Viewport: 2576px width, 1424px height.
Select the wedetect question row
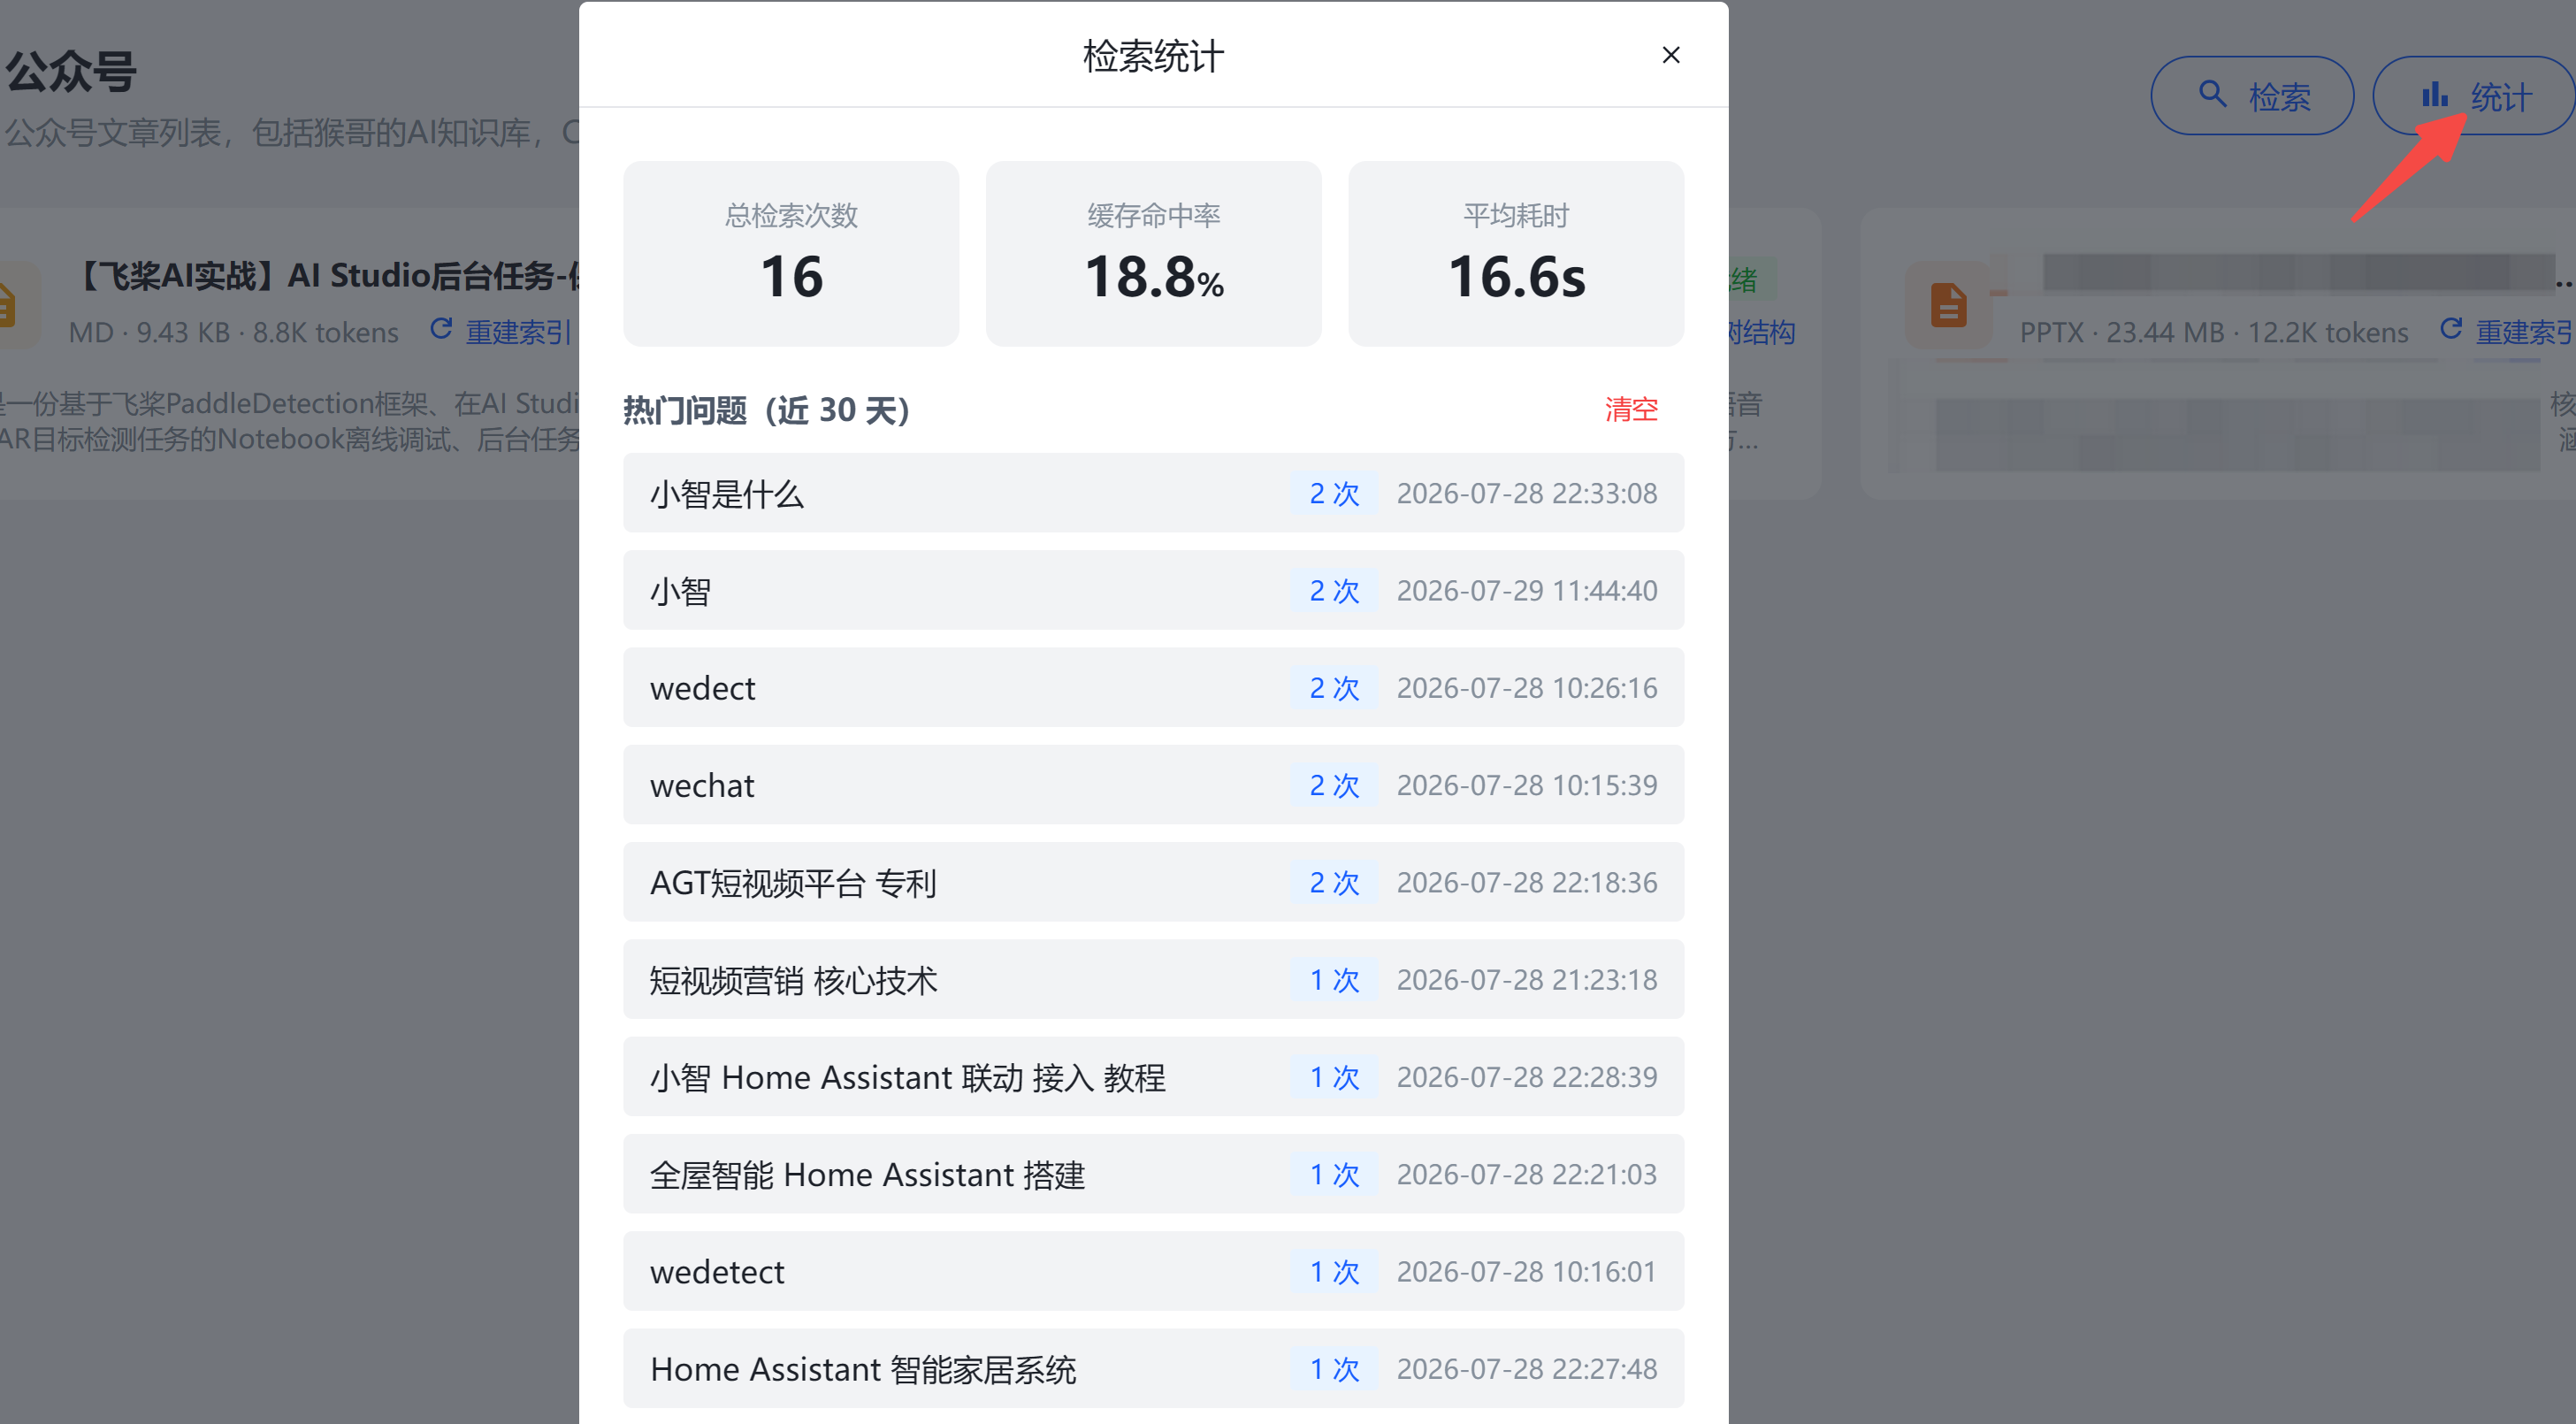tap(1153, 1271)
